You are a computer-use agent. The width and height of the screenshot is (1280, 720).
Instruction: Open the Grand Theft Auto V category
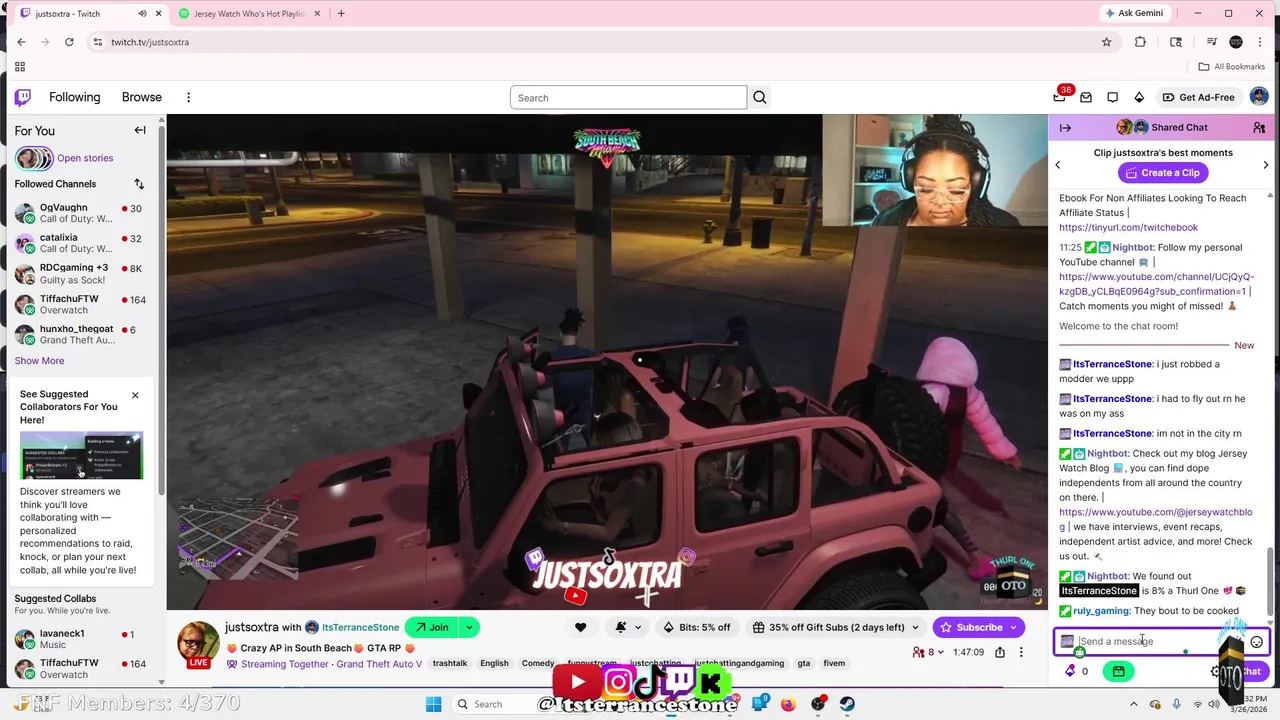tap(379, 664)
